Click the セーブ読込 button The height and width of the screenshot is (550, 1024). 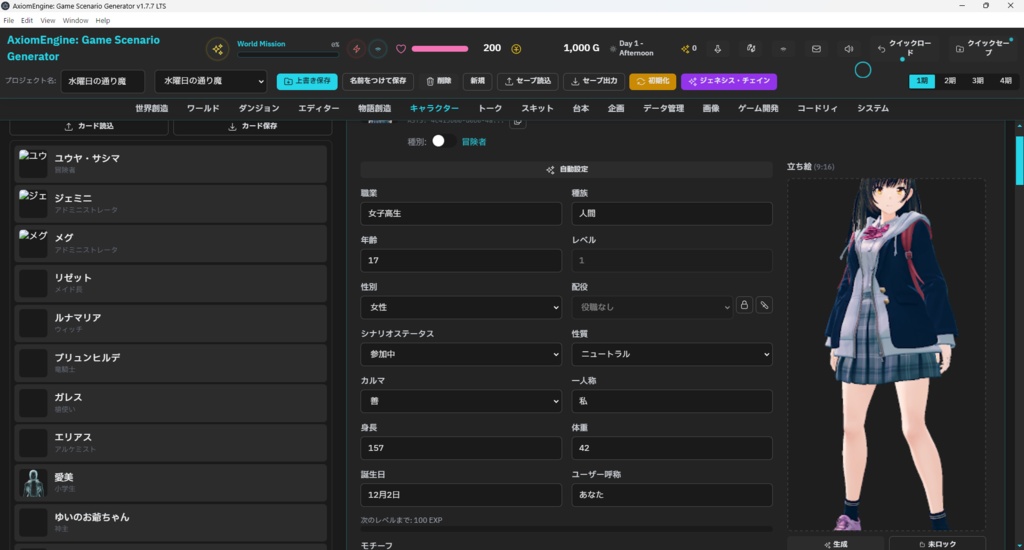528,81
